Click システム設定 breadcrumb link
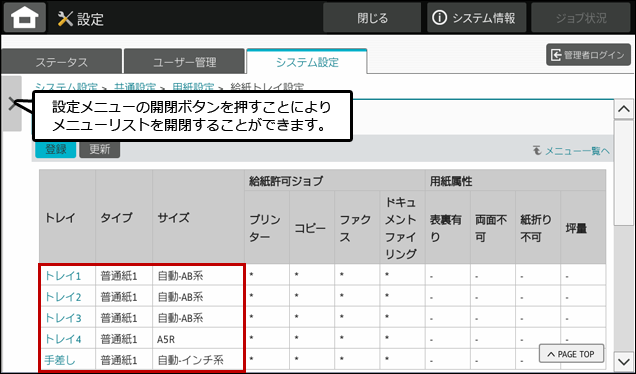The image size is (636, 374). pos(66,87)
